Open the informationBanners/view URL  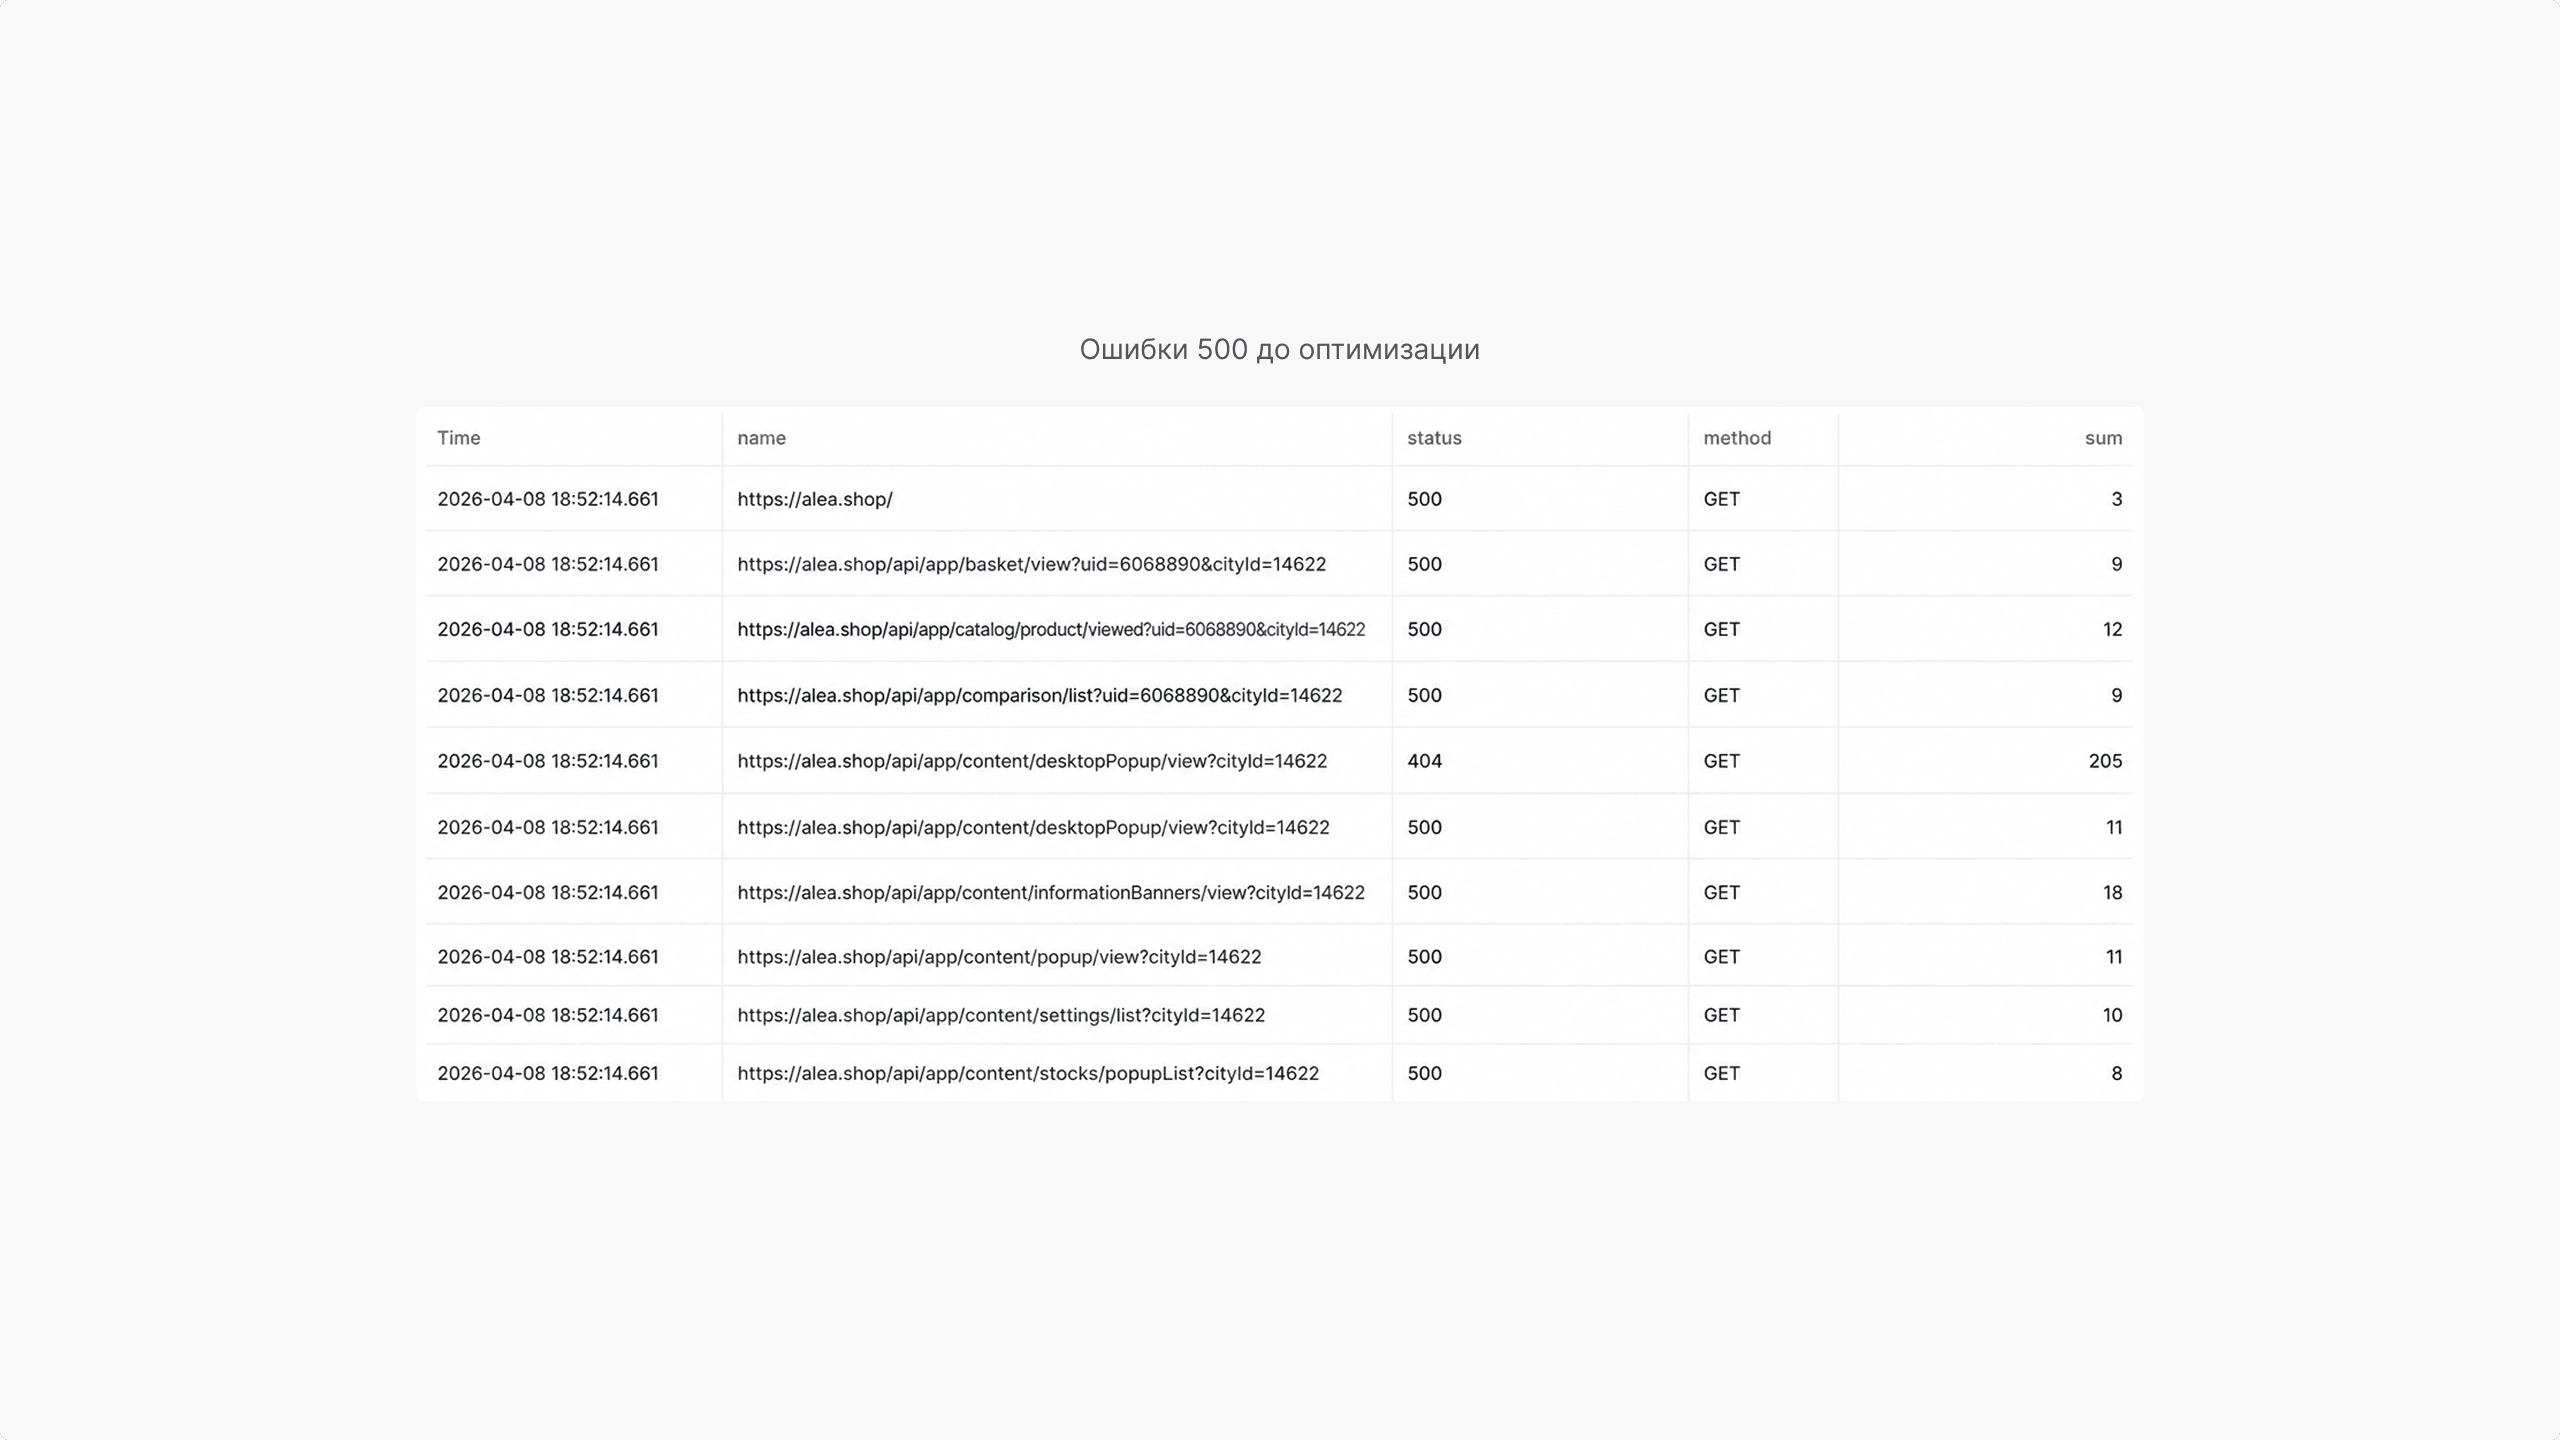click(x=1051, y=892)
